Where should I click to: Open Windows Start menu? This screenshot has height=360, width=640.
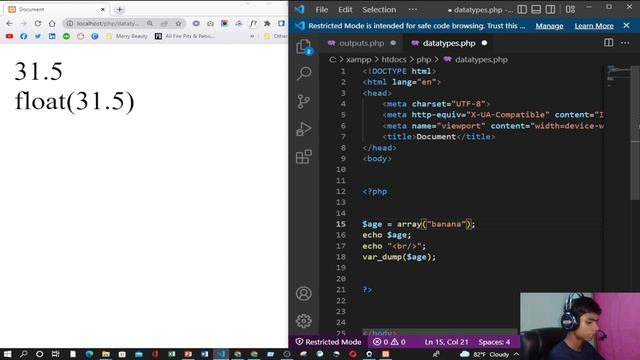pos(7,354)
